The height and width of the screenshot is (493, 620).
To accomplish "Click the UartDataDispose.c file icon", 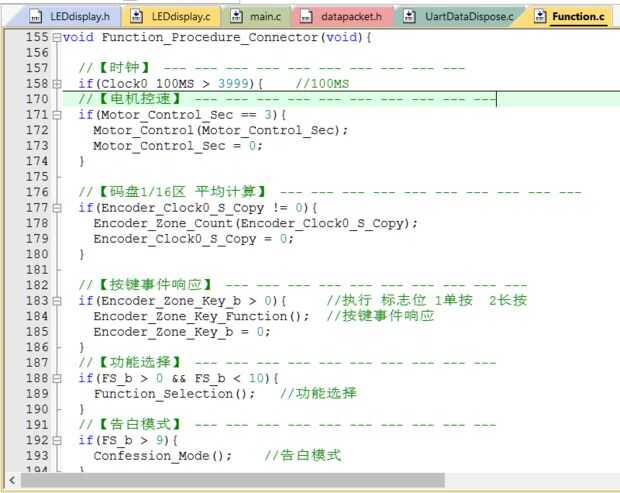I will (410, 17).
